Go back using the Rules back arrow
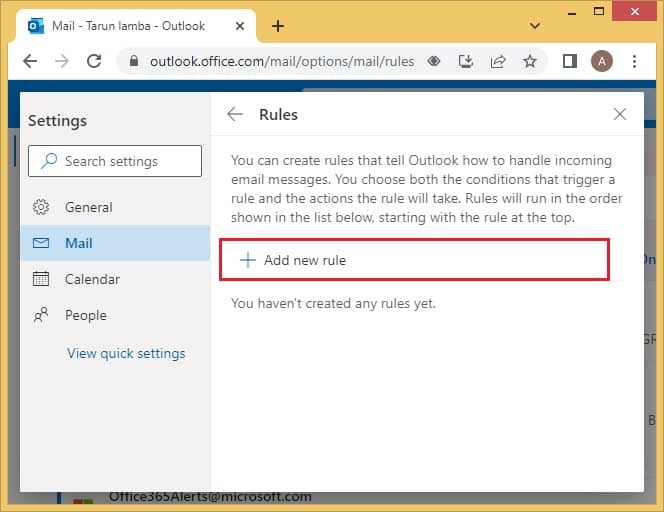This screenshot has height=512, width=664. (235, 114)
